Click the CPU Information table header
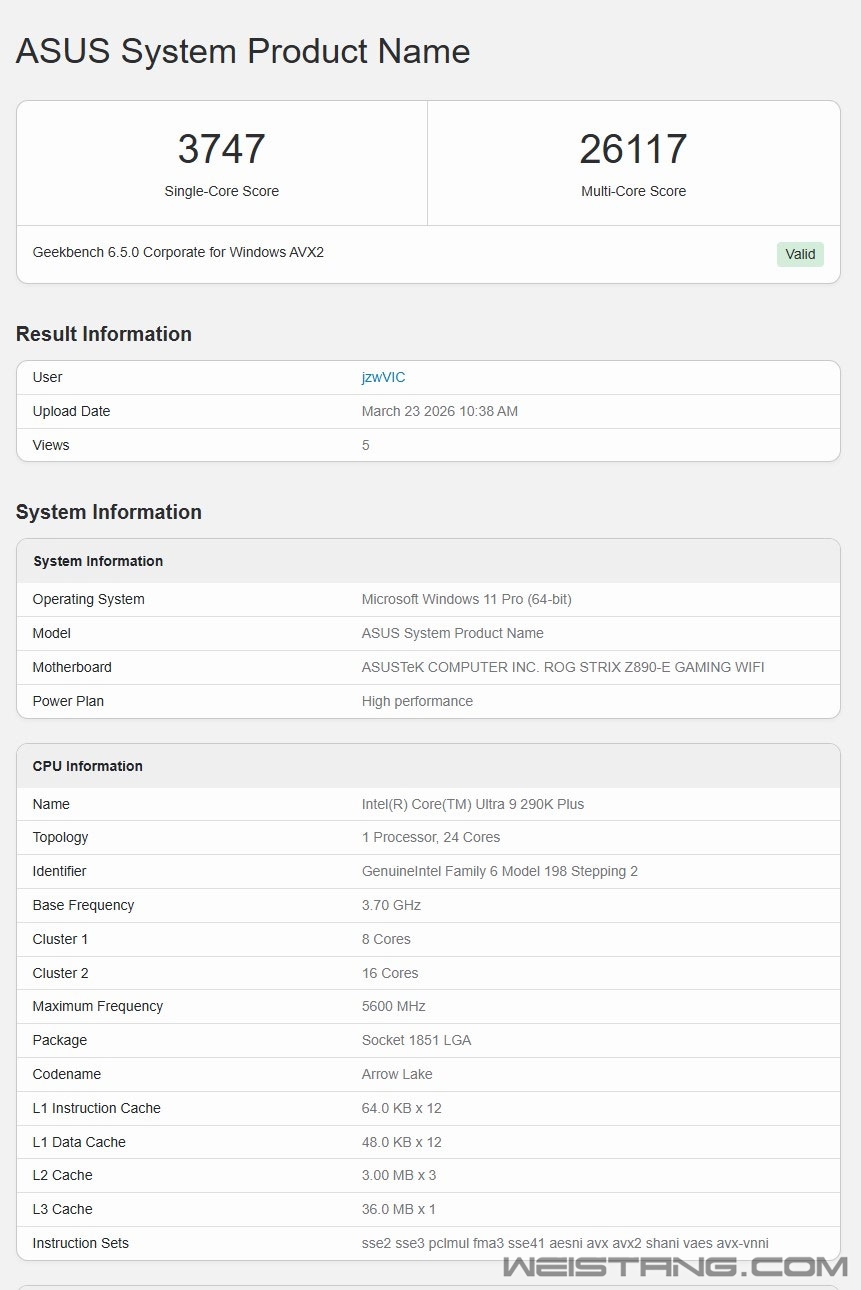The width and height of the screenshot is (861, 1290). click(88, 766)
